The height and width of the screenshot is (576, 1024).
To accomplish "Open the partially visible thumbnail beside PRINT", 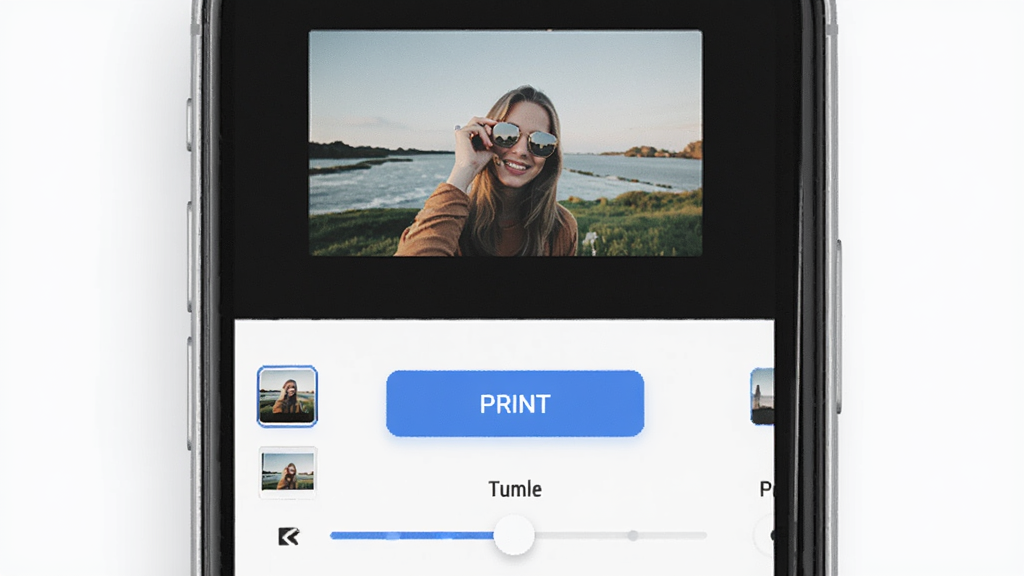I will pyautogui.click(x=762, y=396).
